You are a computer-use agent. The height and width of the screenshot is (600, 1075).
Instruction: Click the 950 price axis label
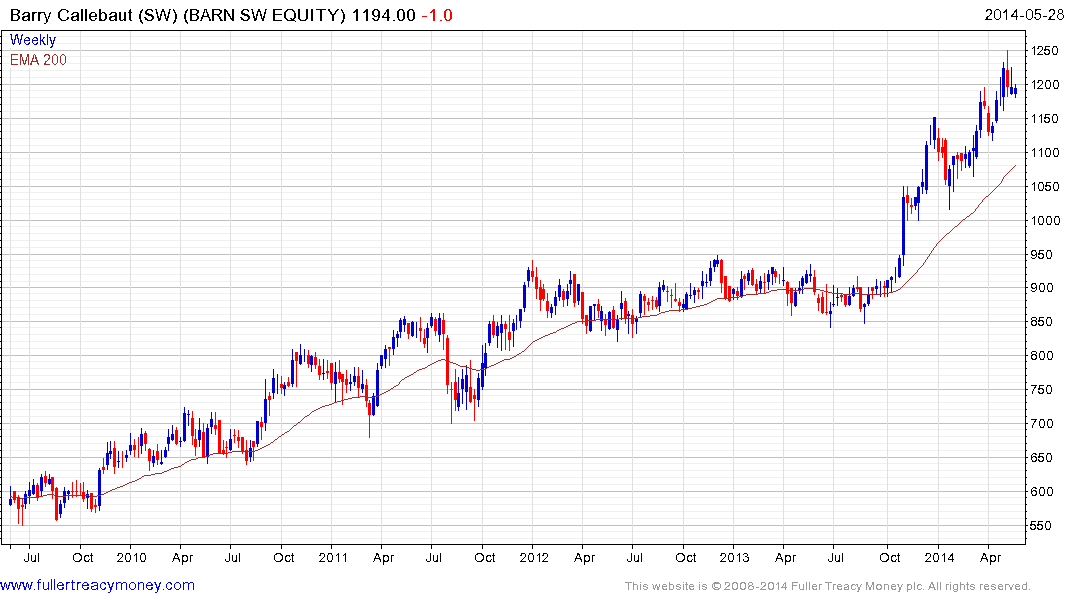pyautogui.click(x=1041, y=254)
